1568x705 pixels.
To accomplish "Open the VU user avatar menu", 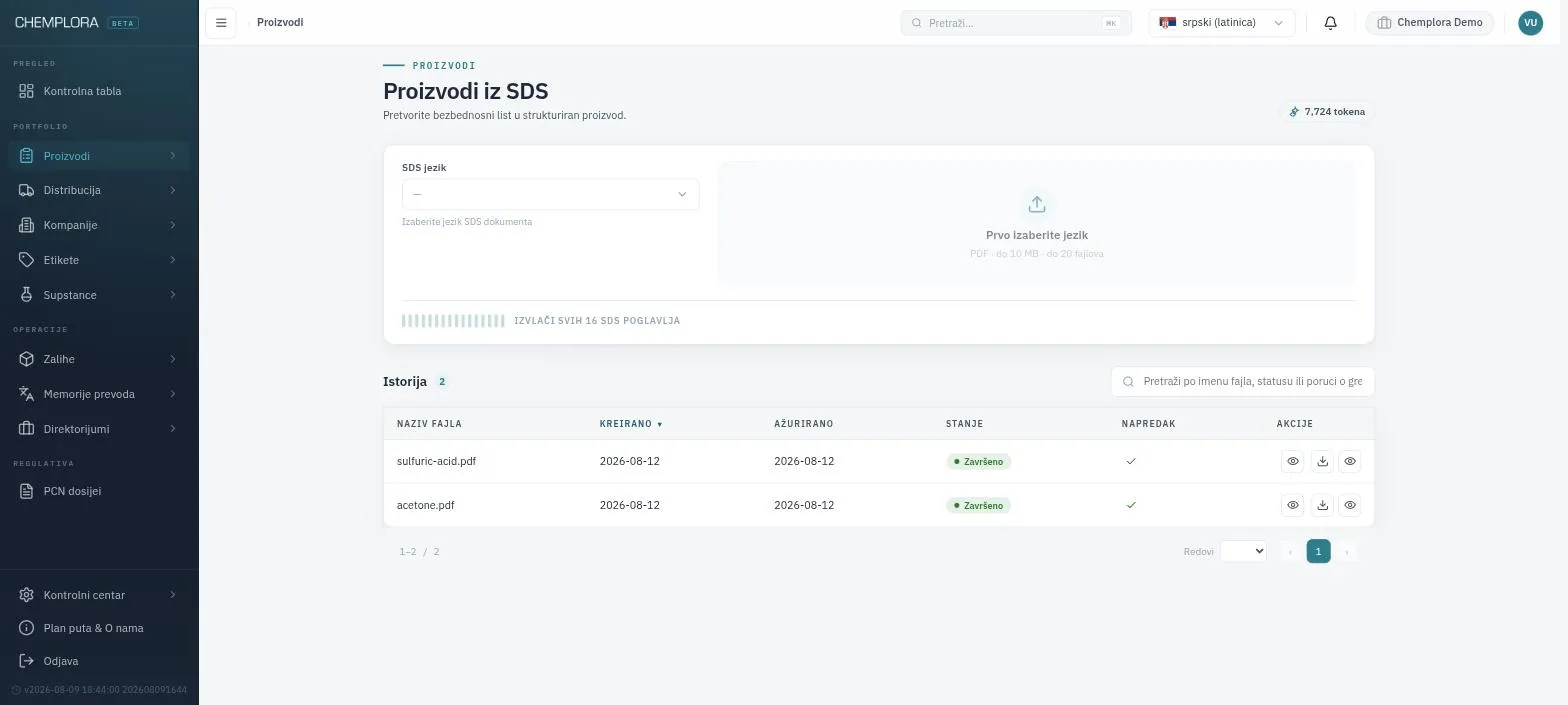I will (x=1530, y=23).
